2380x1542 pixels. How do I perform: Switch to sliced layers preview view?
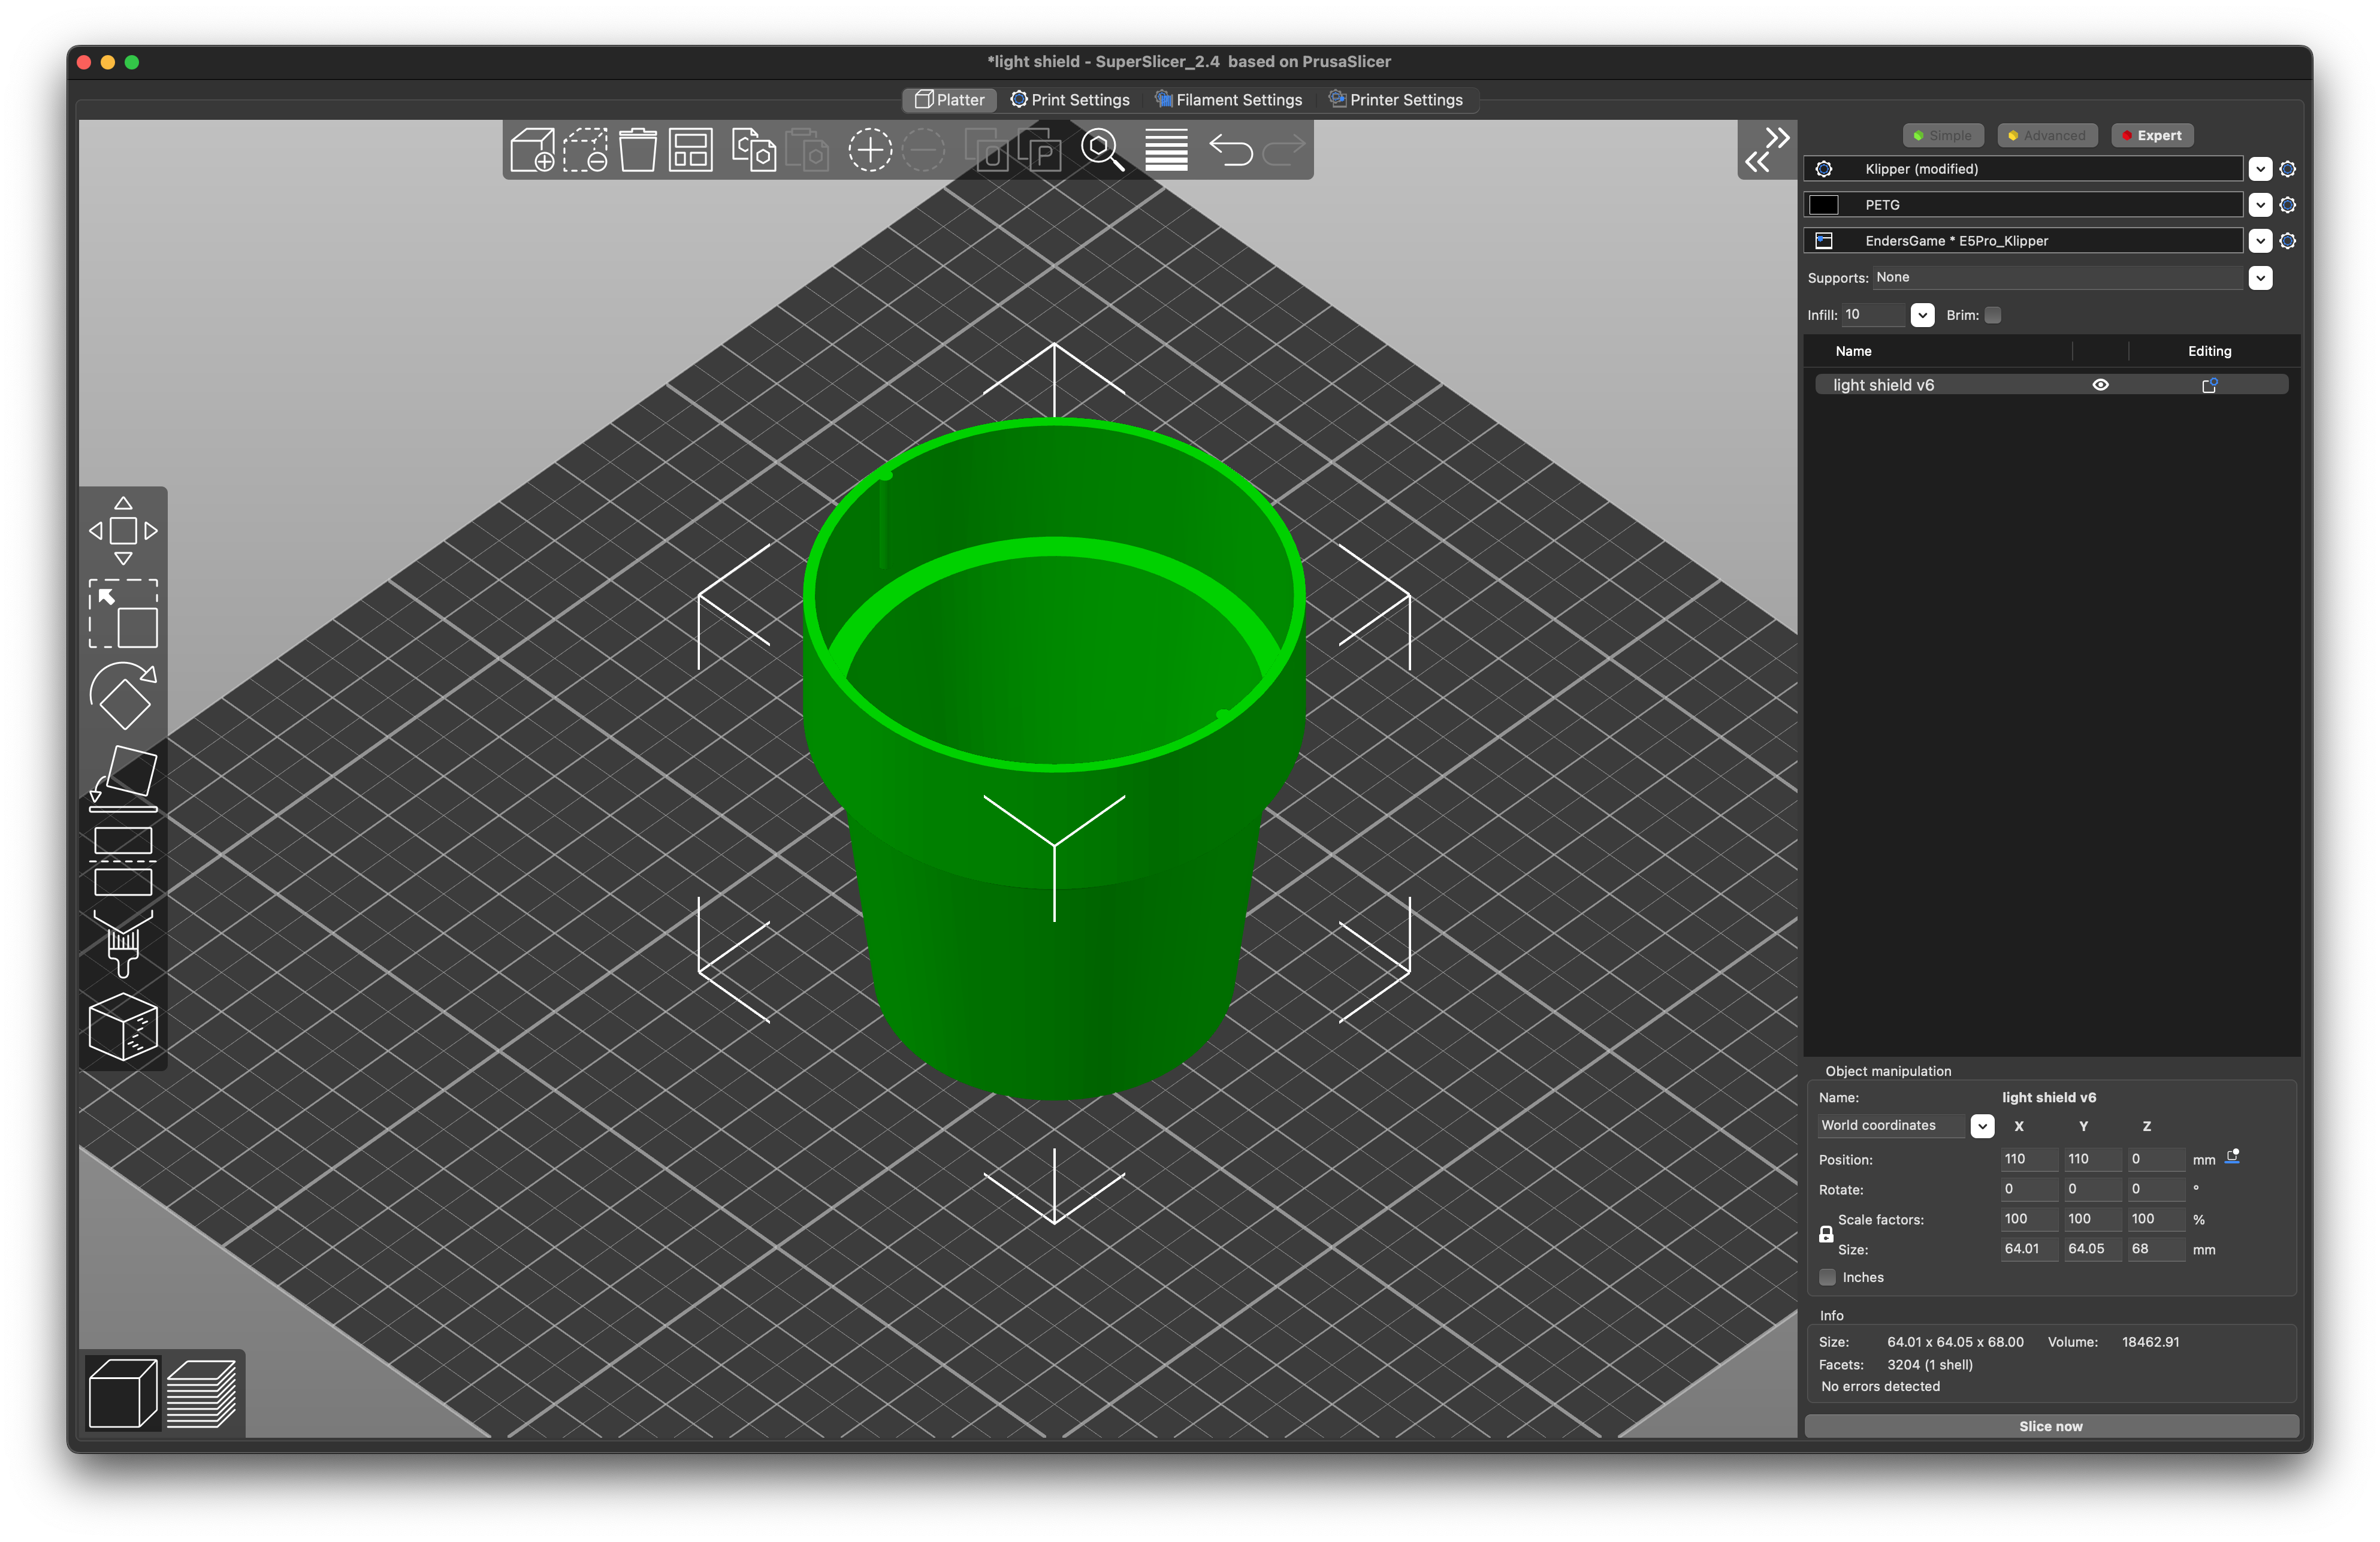coord(202,1393)
